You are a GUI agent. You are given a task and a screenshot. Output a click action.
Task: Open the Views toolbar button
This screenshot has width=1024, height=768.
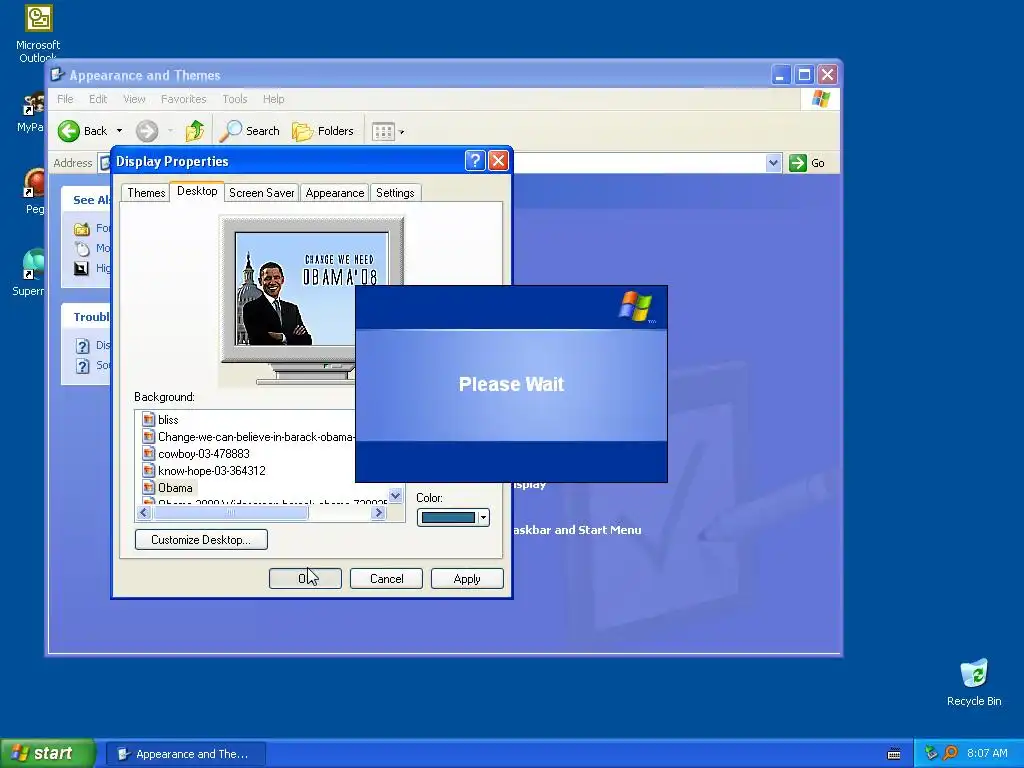pos(387,132)
